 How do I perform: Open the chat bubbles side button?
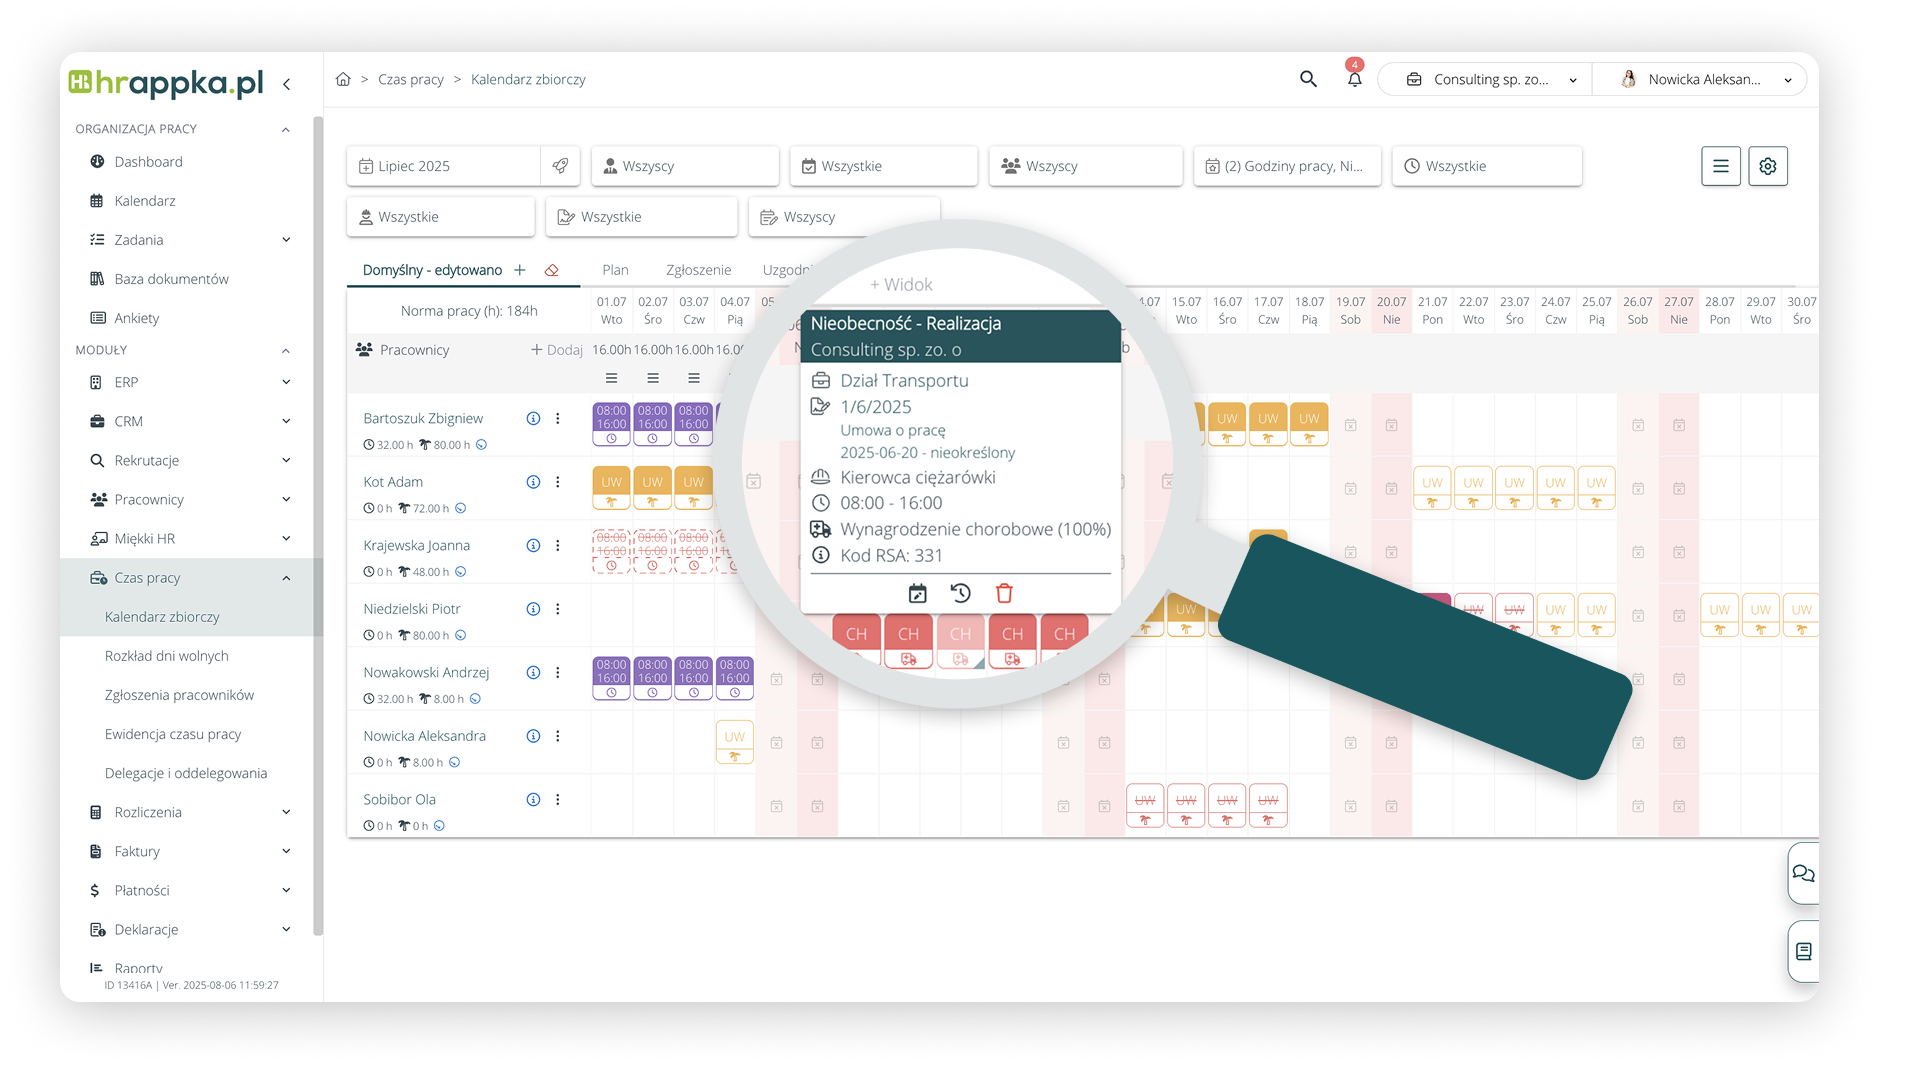coord(1803,873)
